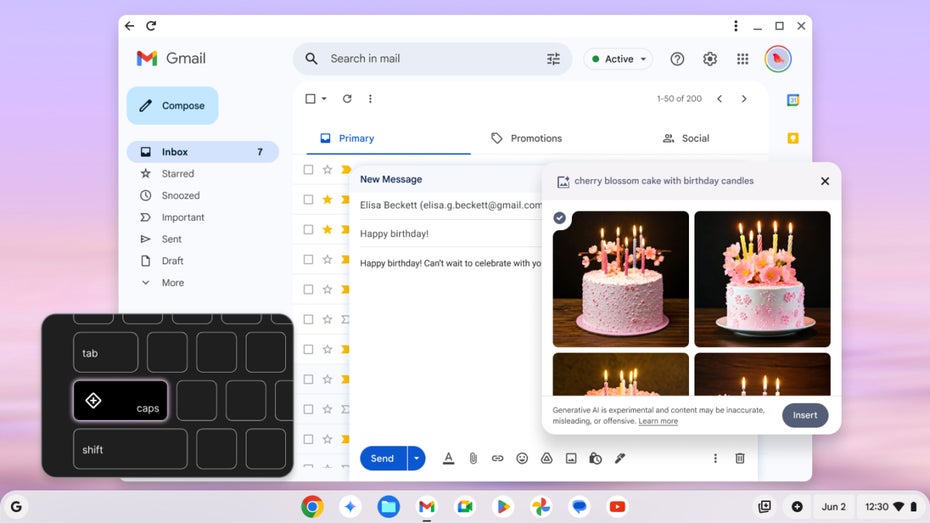This screenshot has height=523, width=930.
Task: Open the Google apps grid
Action: click(743, 59)
